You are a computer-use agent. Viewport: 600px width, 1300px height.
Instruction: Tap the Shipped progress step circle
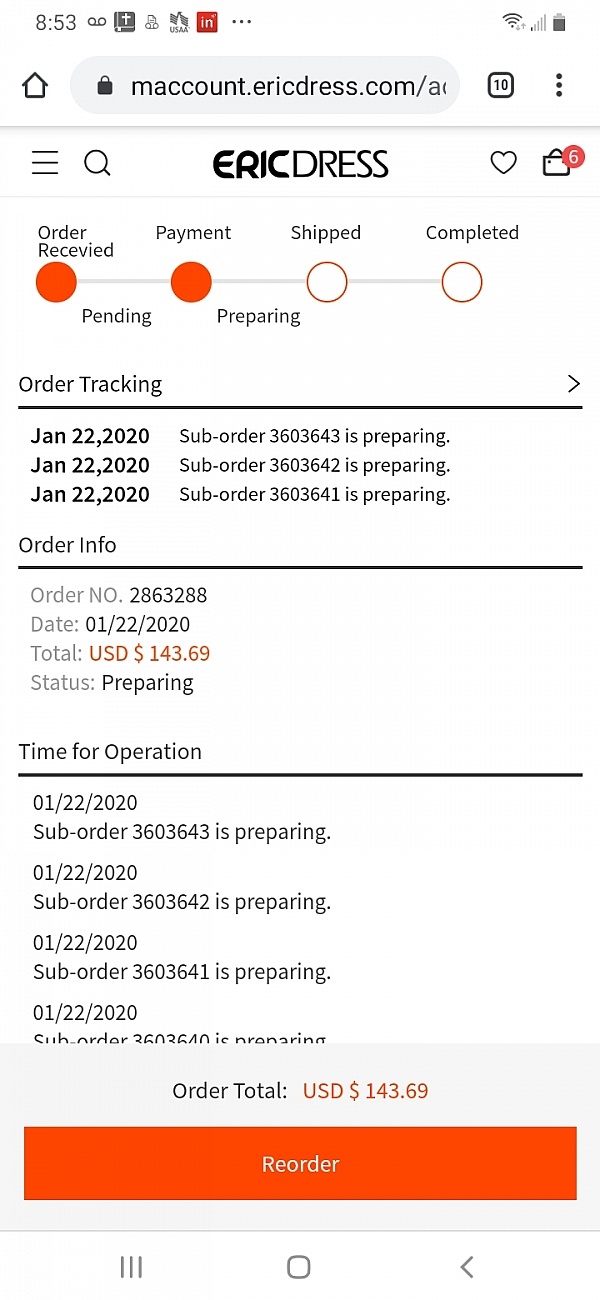[x=326, y=283]
